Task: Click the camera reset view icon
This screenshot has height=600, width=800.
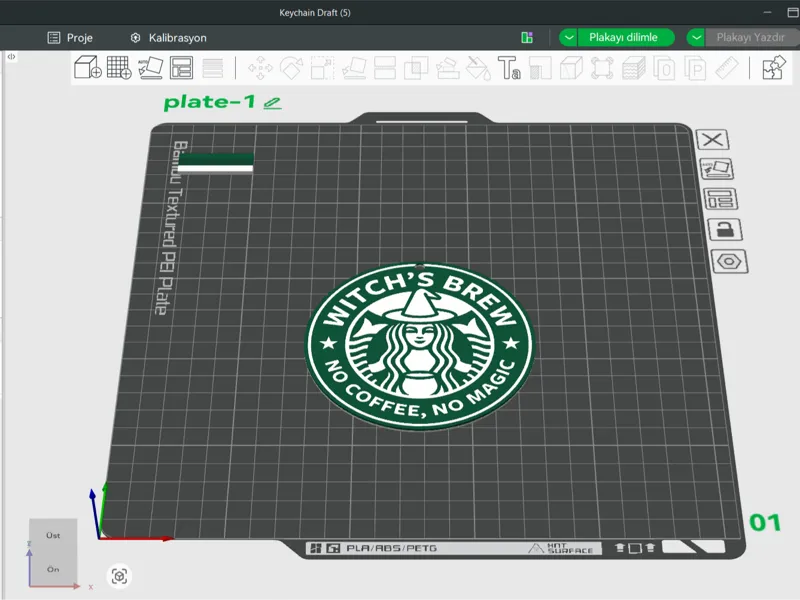Action: [x=119, y=577]
